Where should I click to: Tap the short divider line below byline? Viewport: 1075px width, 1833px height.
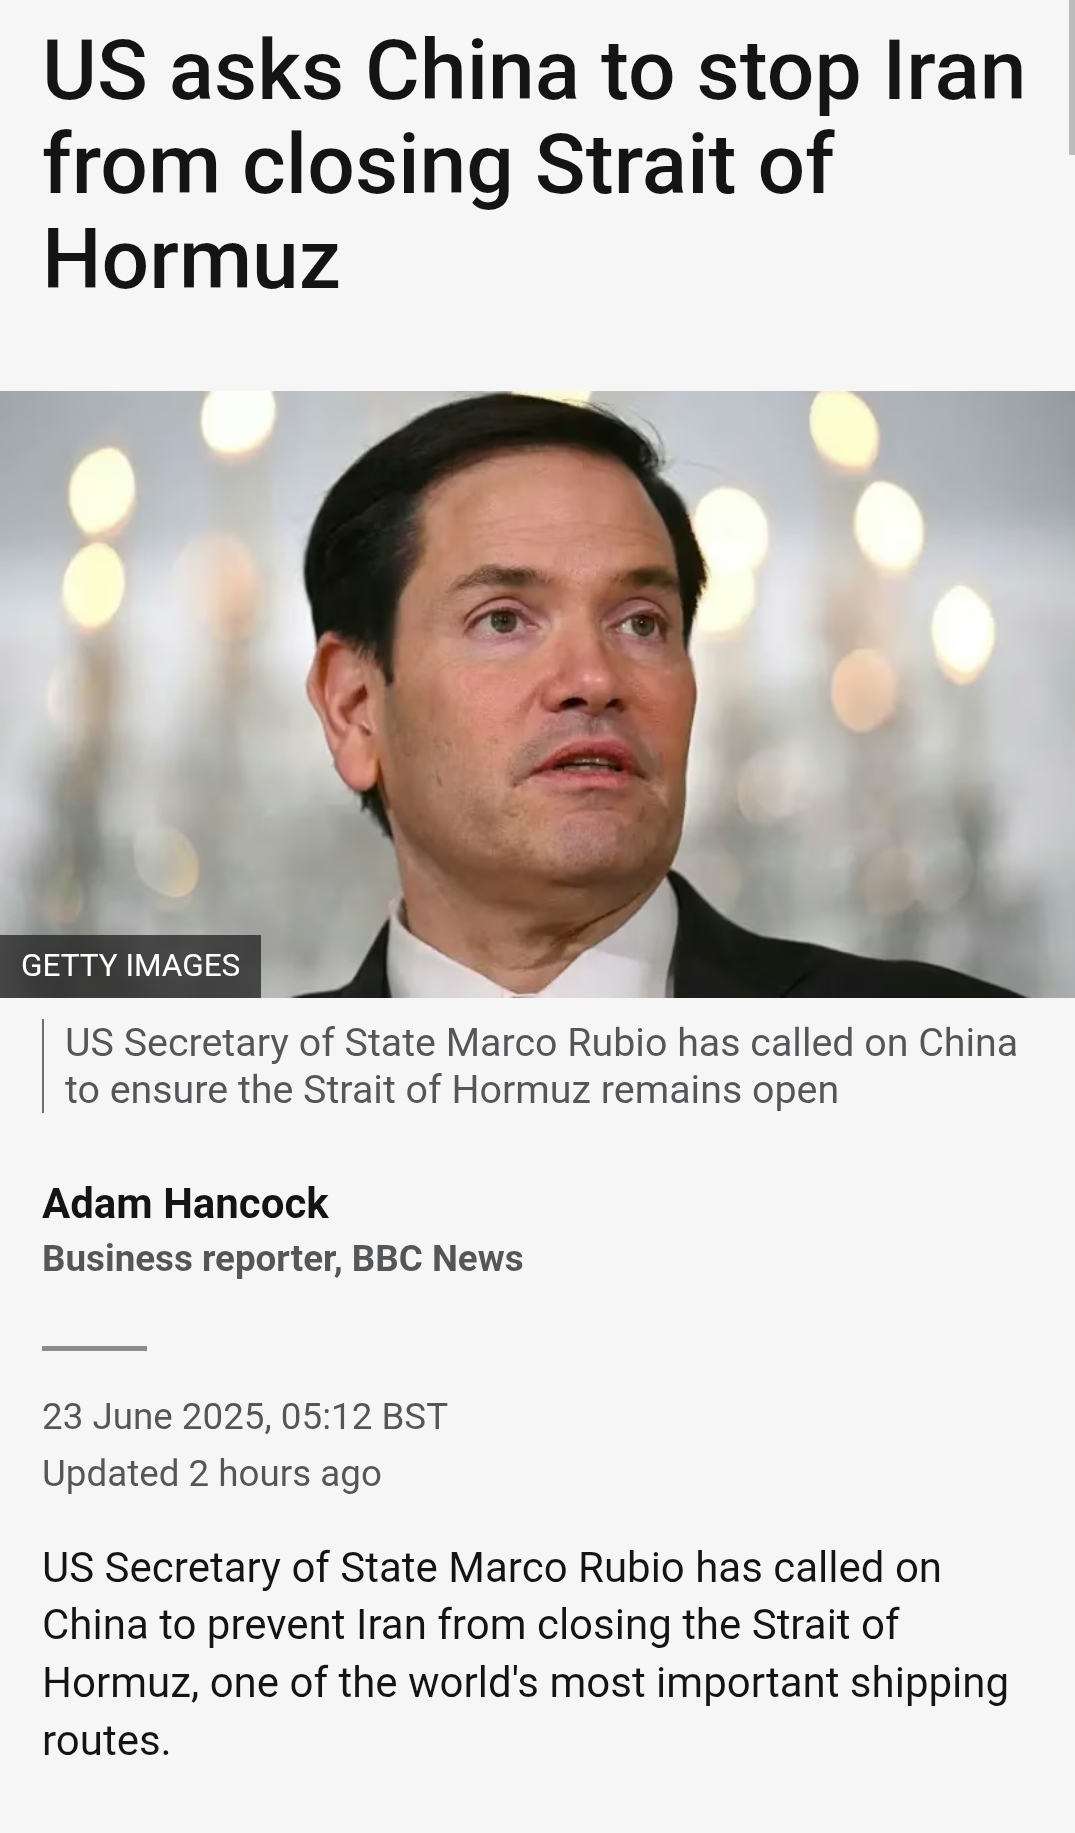[94, 1348]
